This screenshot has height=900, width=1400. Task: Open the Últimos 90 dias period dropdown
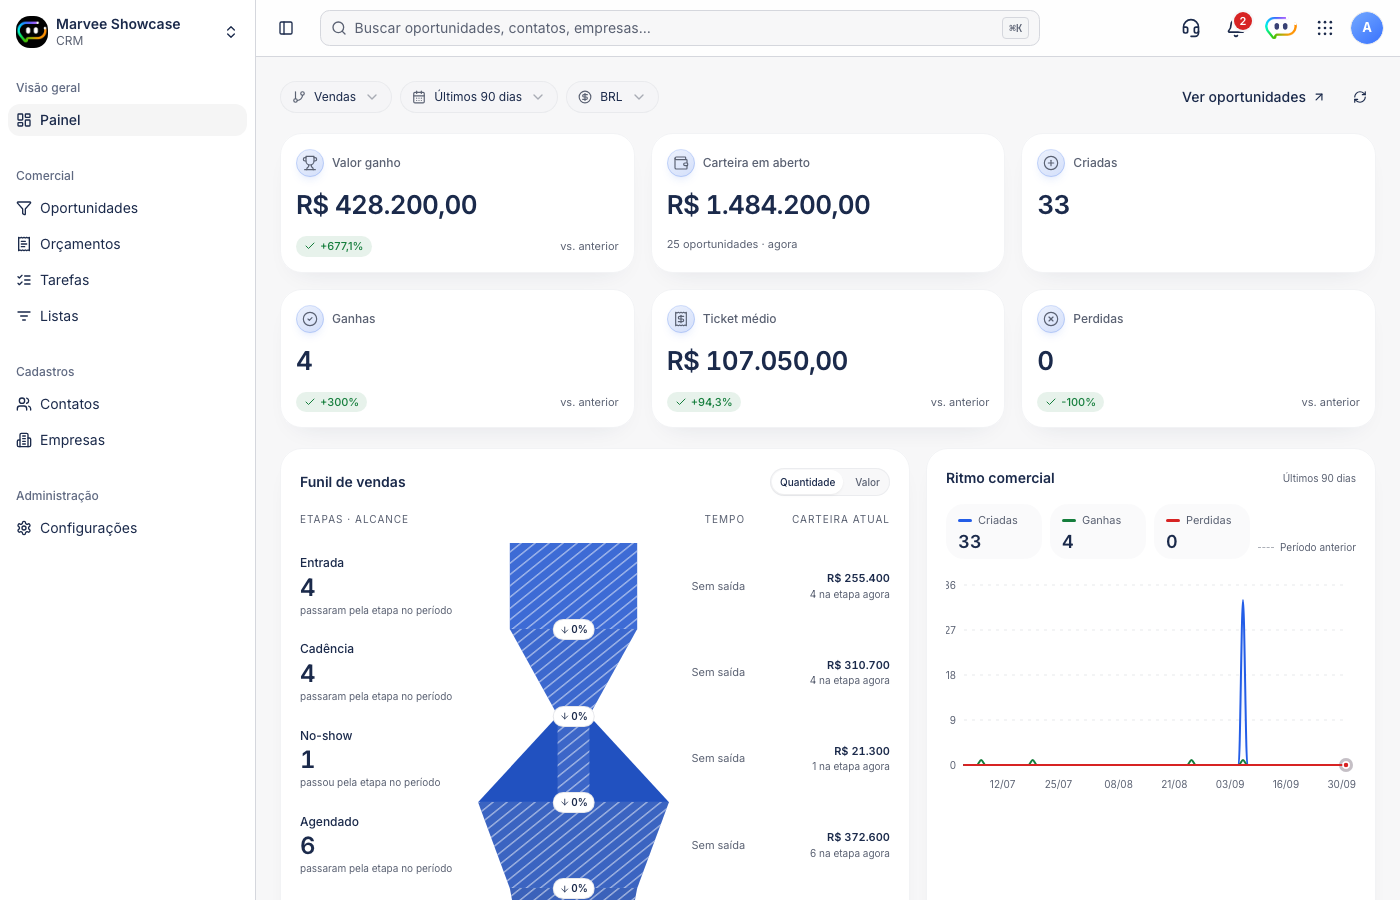click(x=479, y=97)
